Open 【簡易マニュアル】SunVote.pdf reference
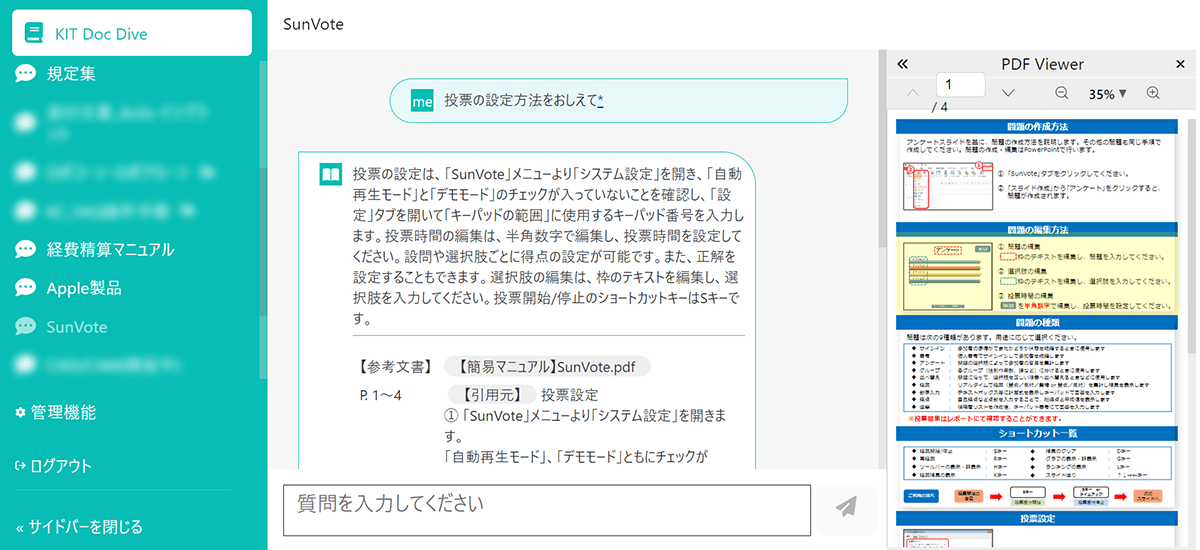 click(548, 367)
